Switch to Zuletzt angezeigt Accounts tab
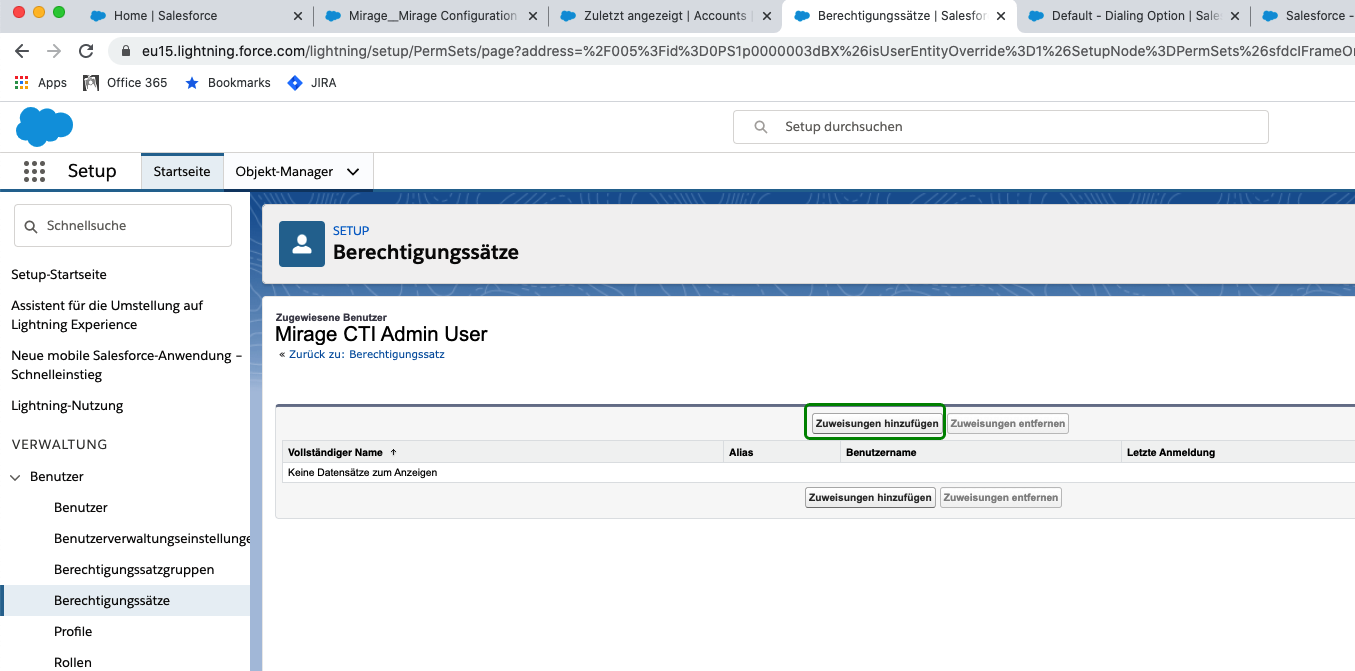Screen dimensions: 1355x671 coord(666,16)
